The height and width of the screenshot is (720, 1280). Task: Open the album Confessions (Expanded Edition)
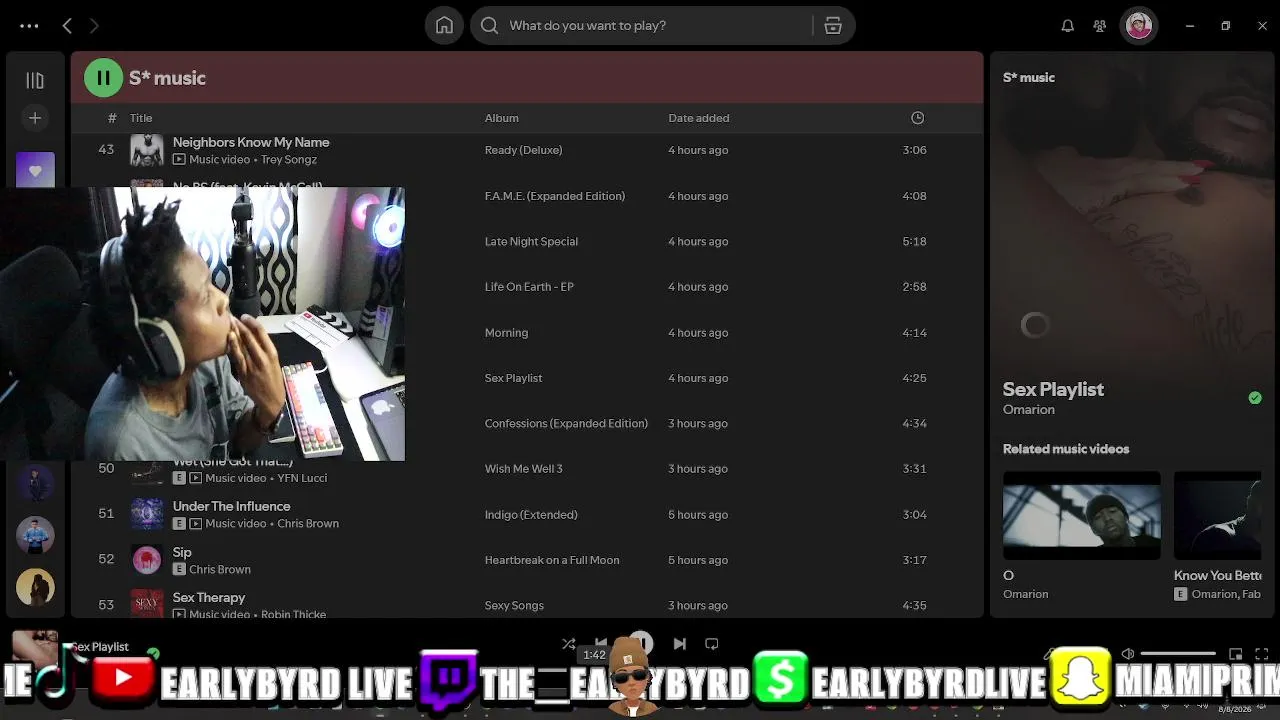point(566,424)
